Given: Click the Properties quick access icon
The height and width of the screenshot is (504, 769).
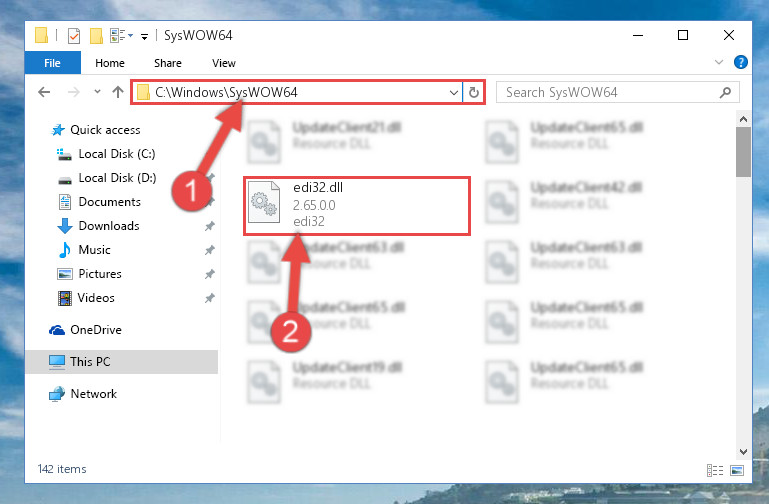Looking at the screenshot, I should tap(74, 35).
